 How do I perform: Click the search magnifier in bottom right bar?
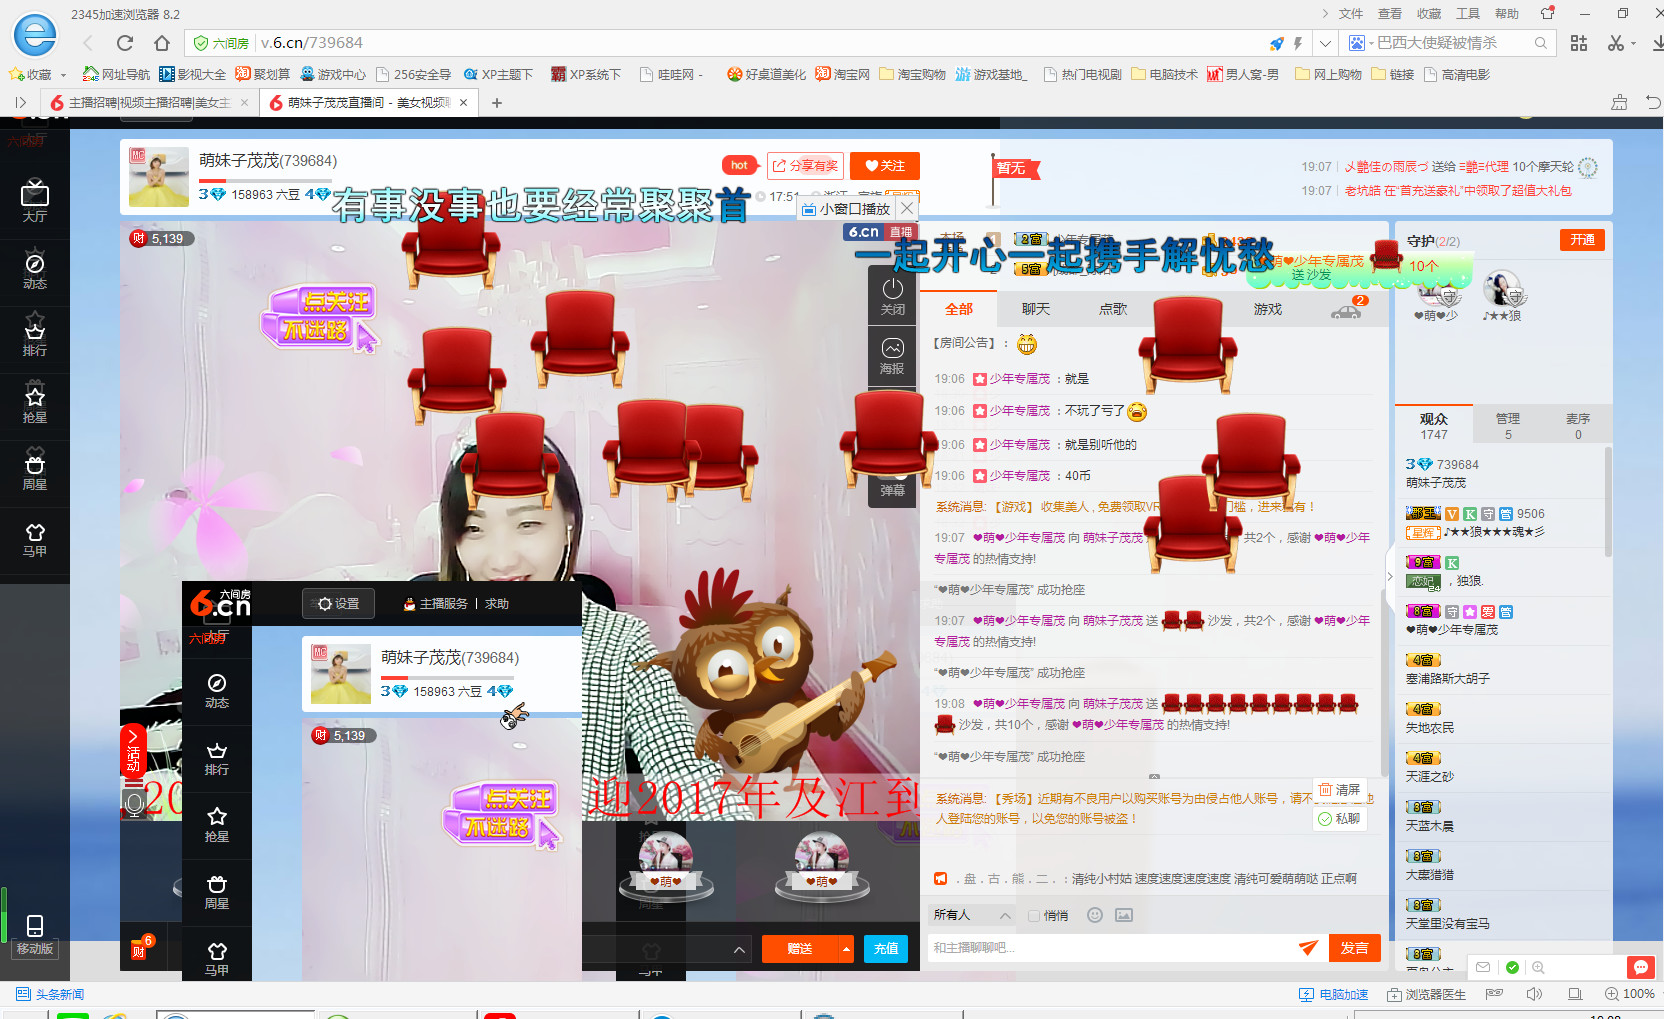point(1538,967)
